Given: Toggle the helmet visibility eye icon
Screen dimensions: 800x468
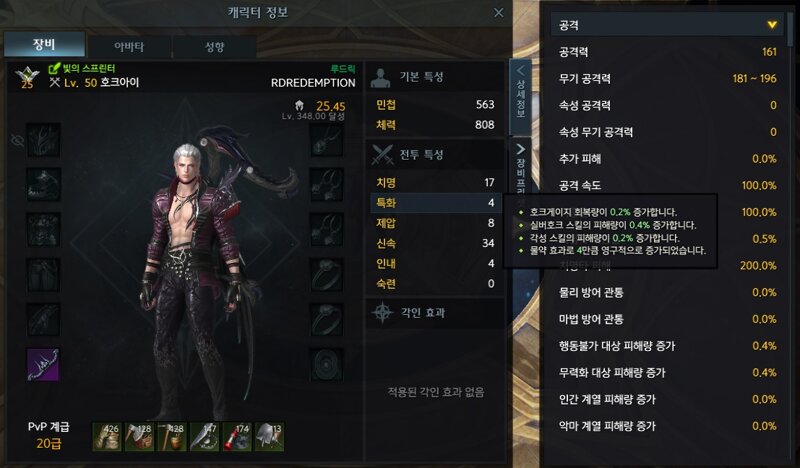Looking at the screenshot, I should [17, 140].
